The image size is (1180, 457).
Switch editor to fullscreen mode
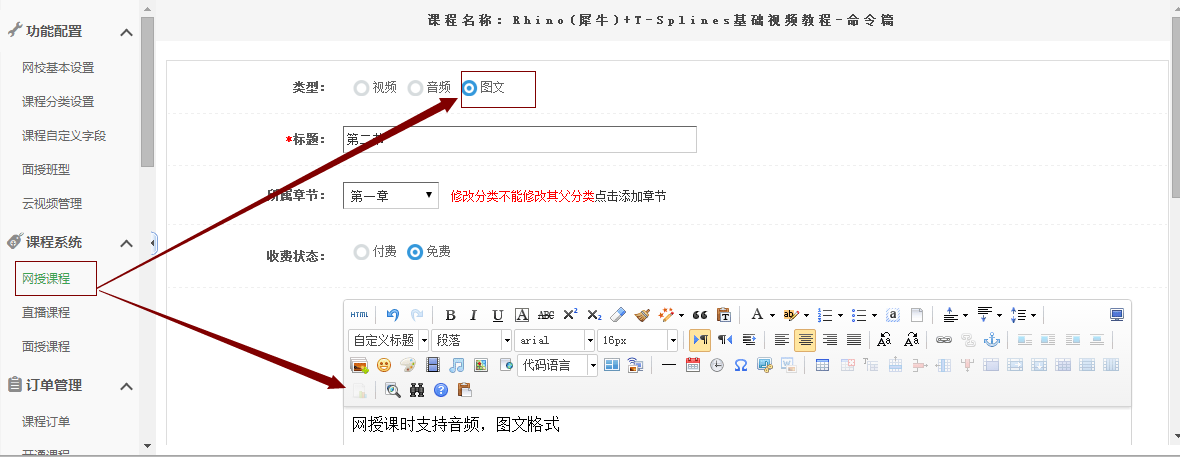tap(1117, 314)
